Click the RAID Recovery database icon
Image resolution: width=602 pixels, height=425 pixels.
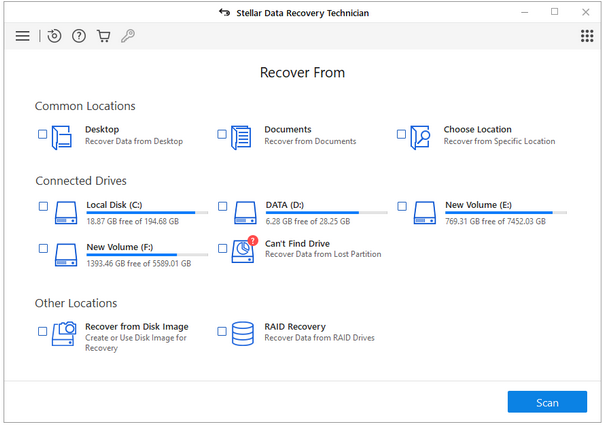243,334
